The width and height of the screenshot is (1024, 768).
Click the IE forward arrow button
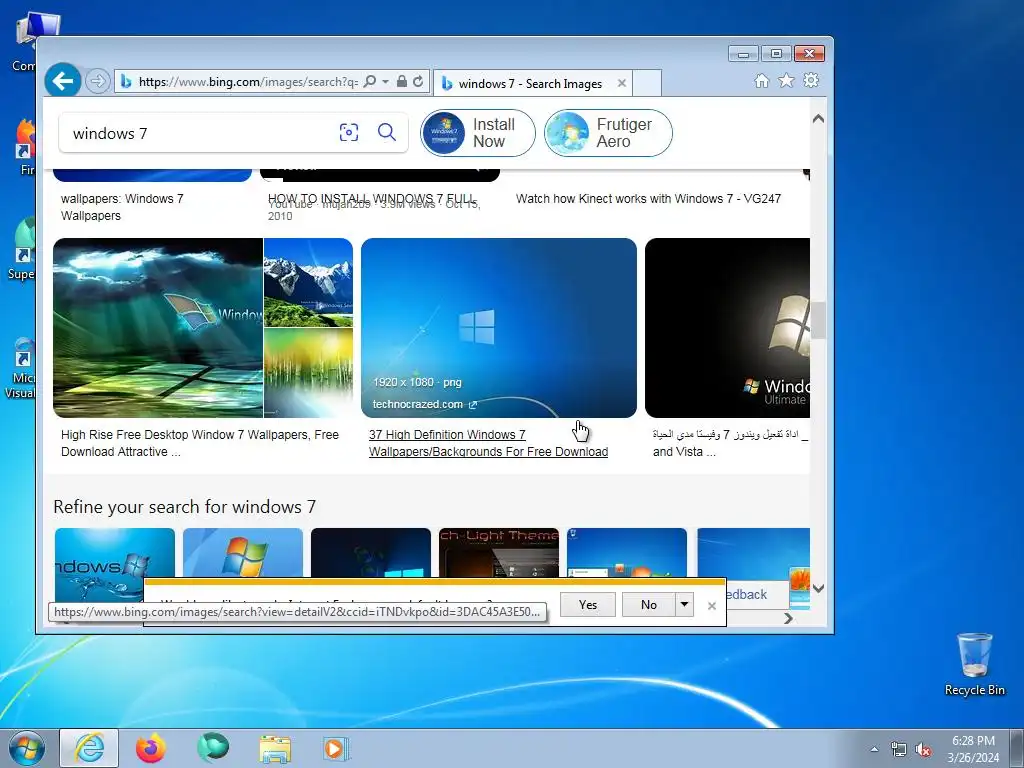click(97, 82)
